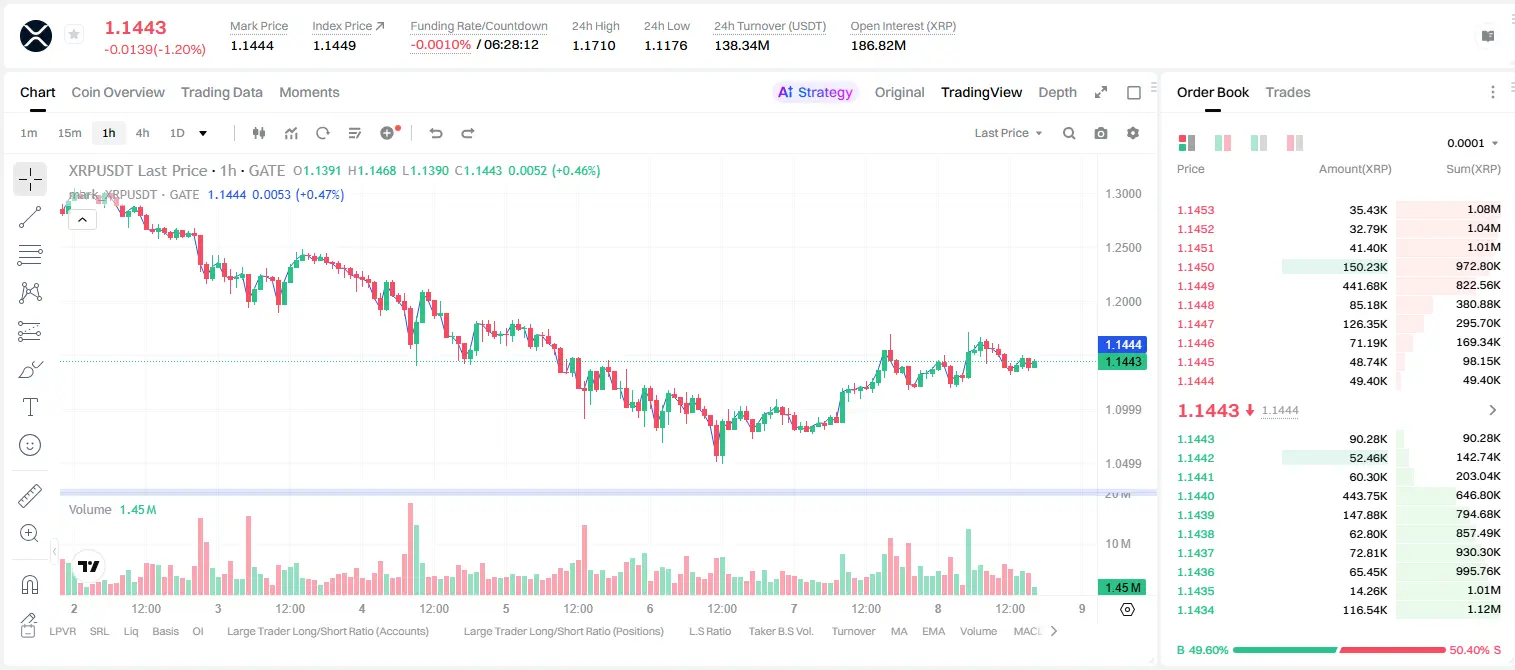Show only buy orders in order book
Screen dimensions: 1515x670
[x=1259, y=143]
